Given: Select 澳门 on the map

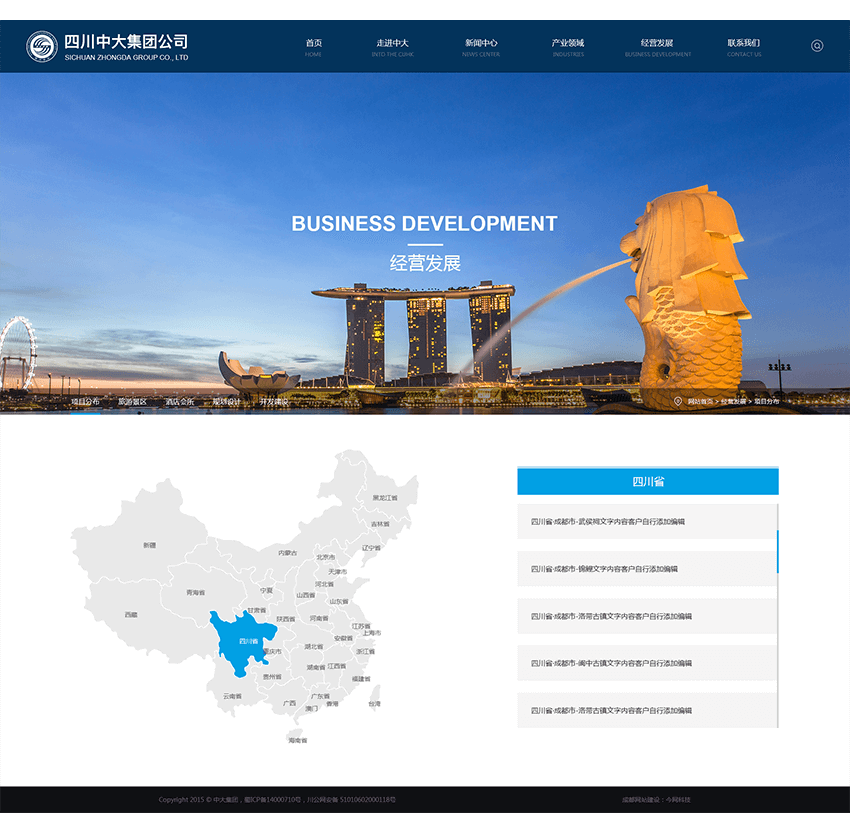Looking at the screenshot, I should pyautogui.click(x=312, y=708).
